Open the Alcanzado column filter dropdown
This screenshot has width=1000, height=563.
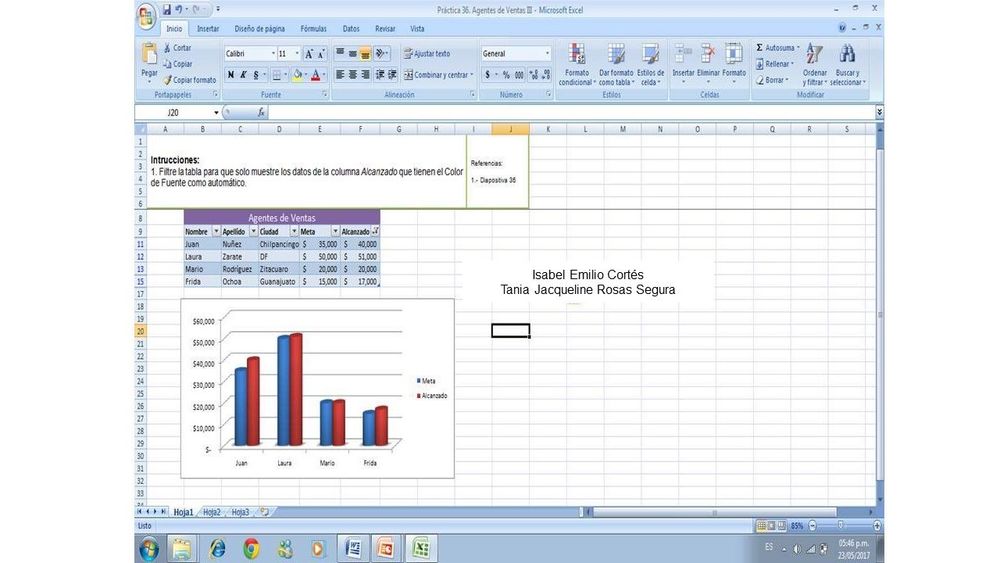tap(375, 231)
